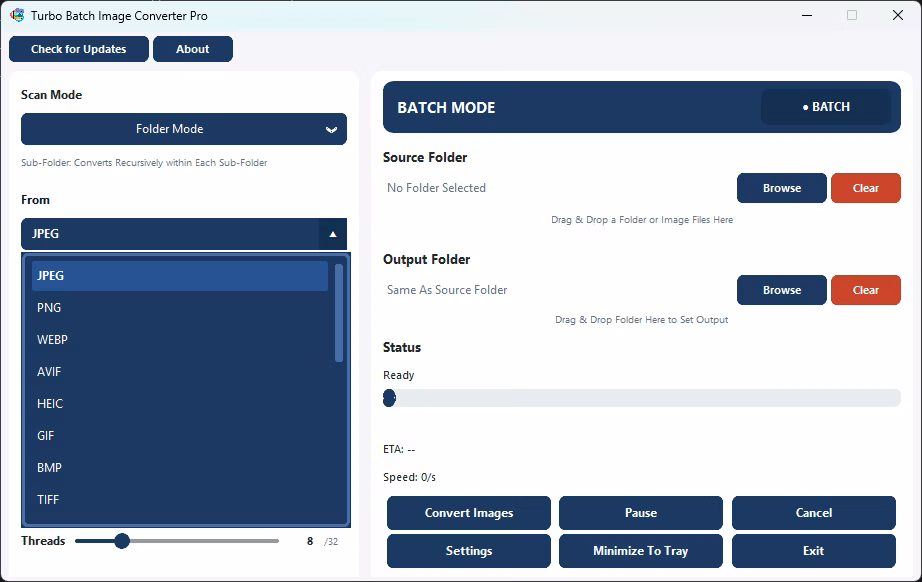The image size is (922, 582).
Task: Start conversion with Convert Images button
Action: pos(469,513)
